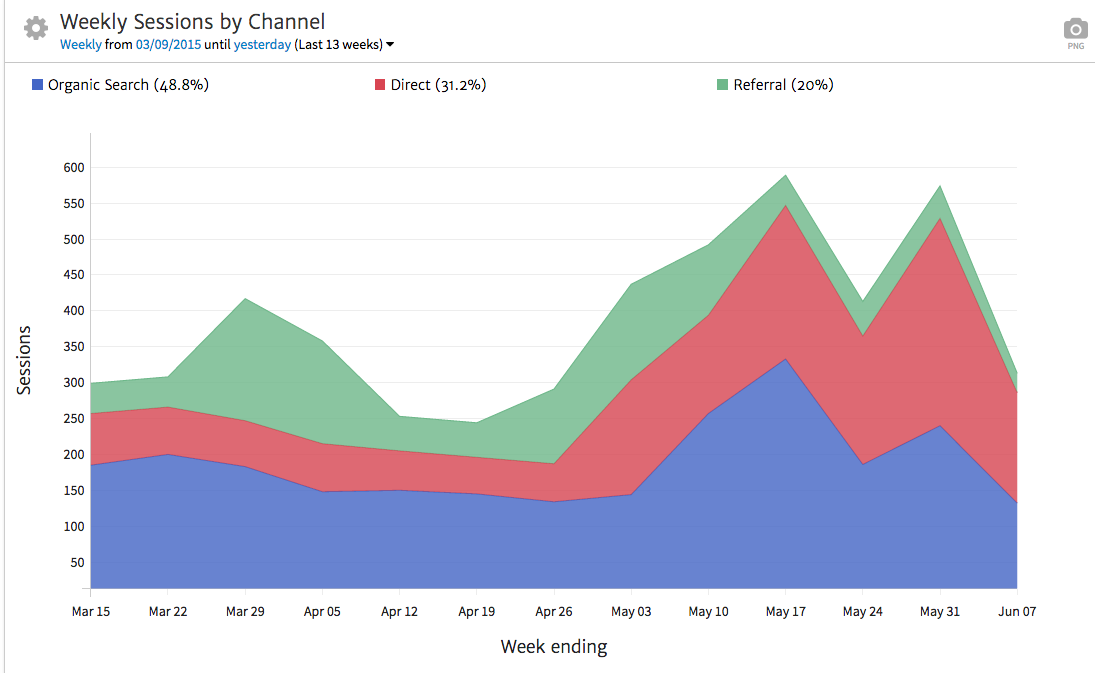Click the May 10 x-axis label

[x=708, y=611]
